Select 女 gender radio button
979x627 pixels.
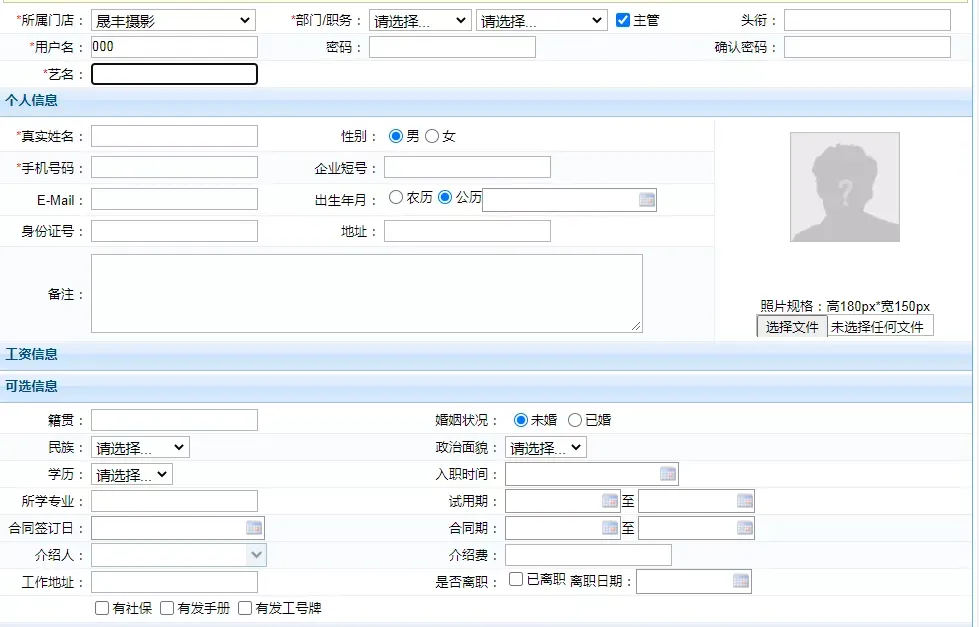tap(432, 136)
